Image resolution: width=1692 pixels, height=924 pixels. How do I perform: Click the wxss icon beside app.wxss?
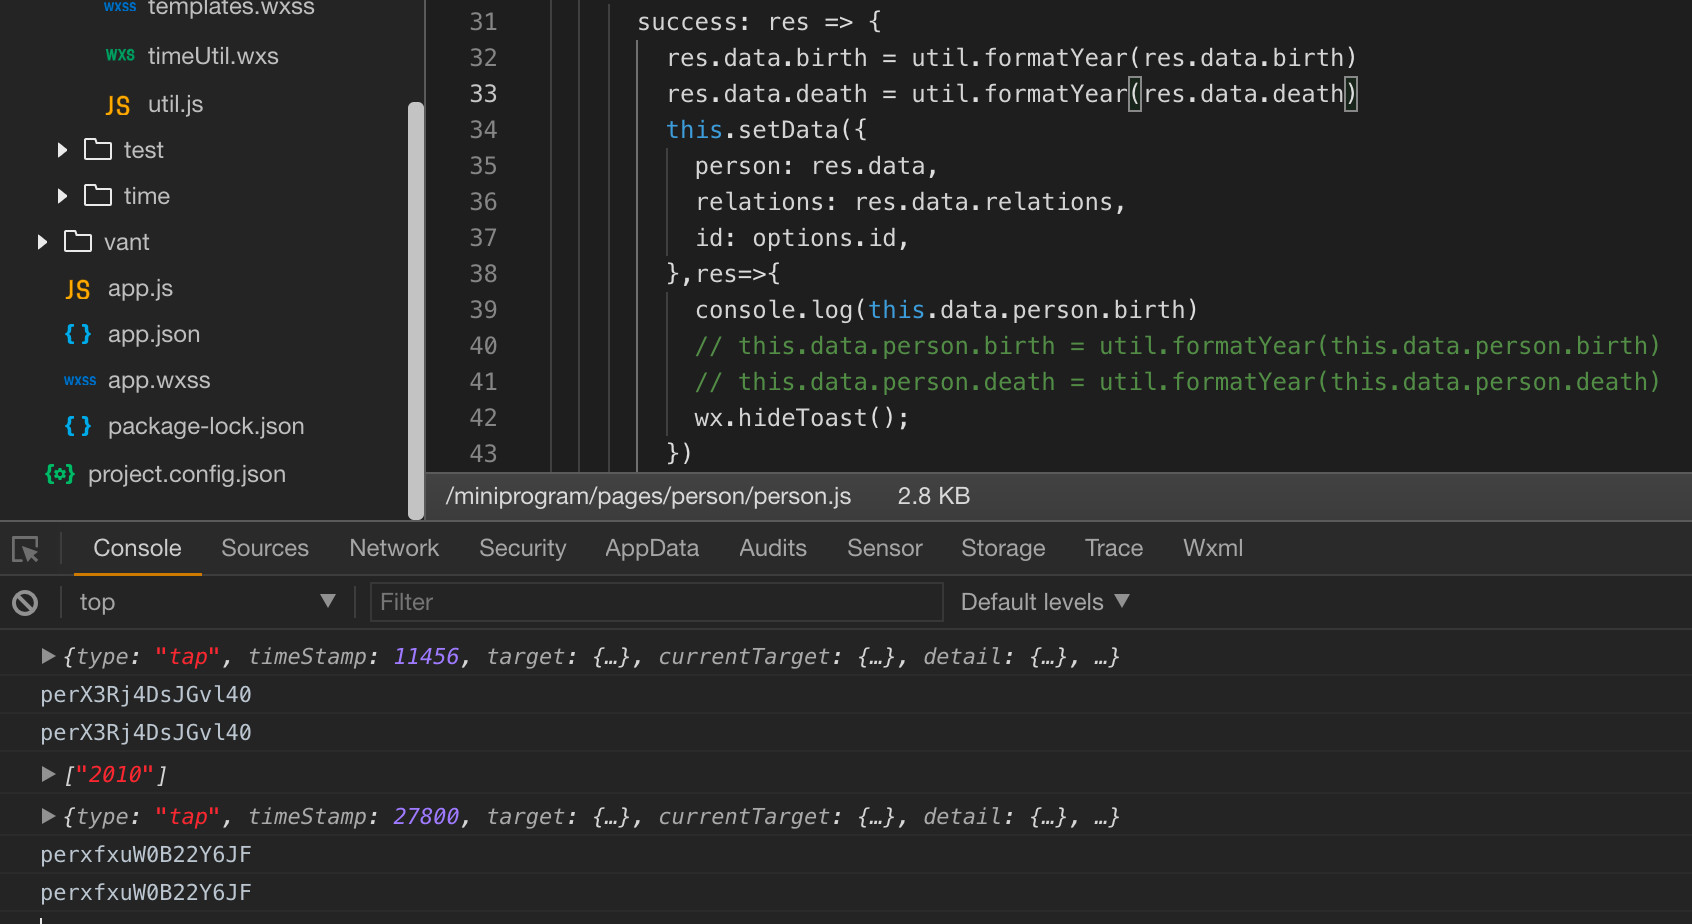tap(80, 381)
